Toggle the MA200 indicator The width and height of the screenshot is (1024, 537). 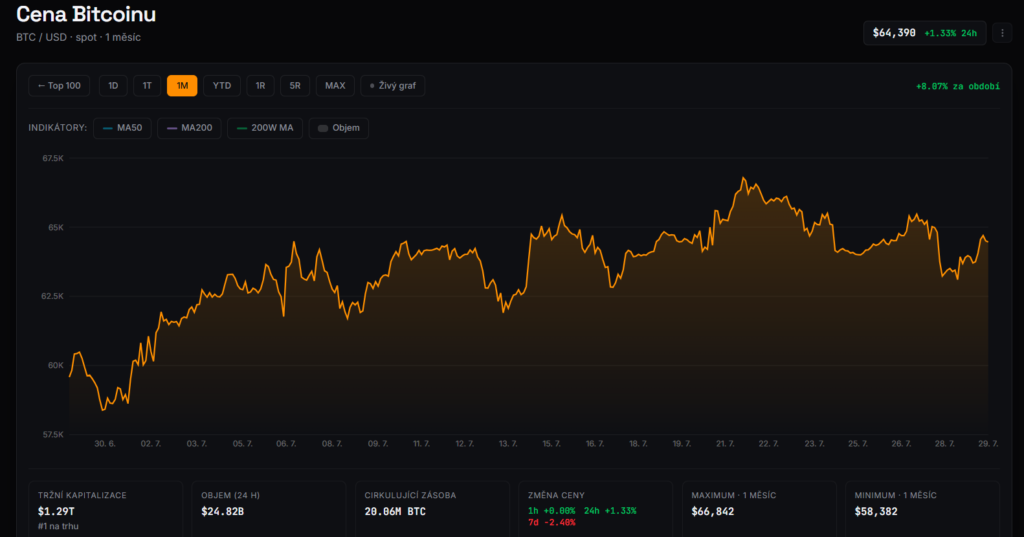pos(189,128)
